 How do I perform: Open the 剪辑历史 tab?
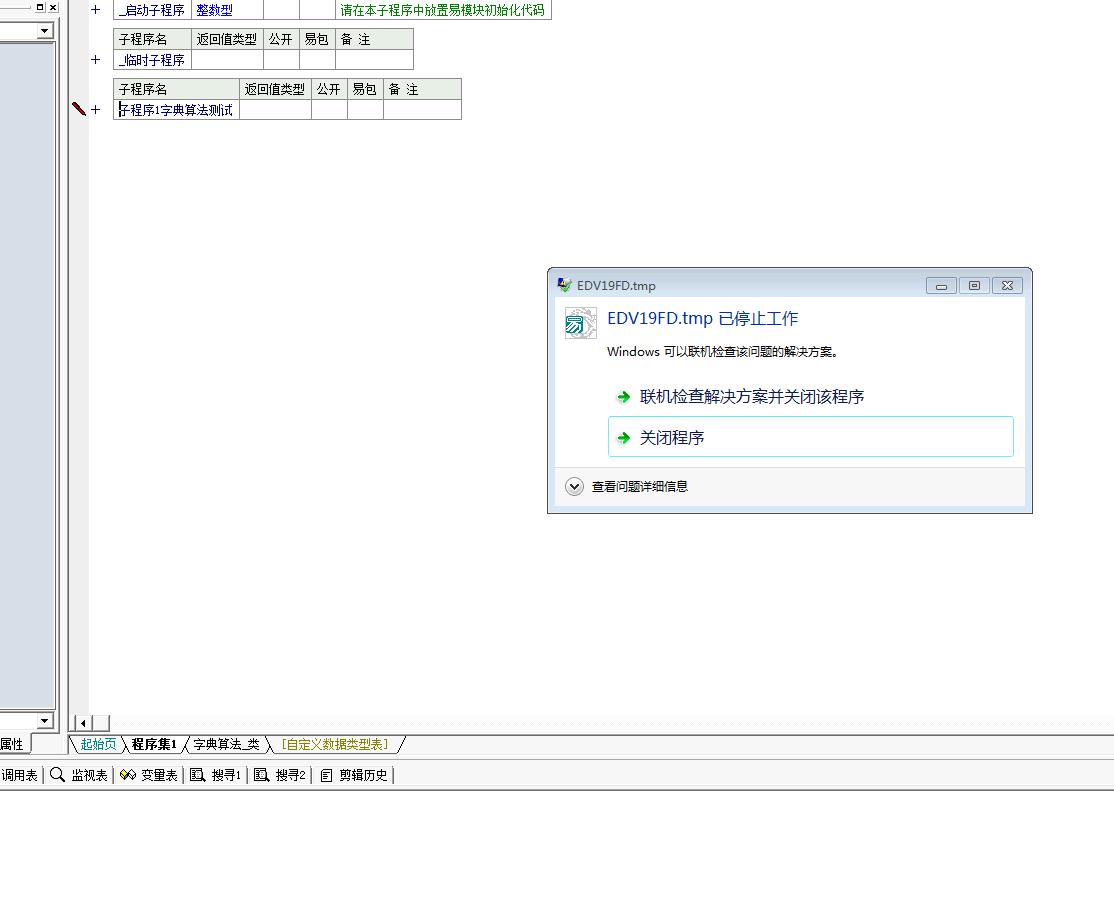(x=354, y=775)
